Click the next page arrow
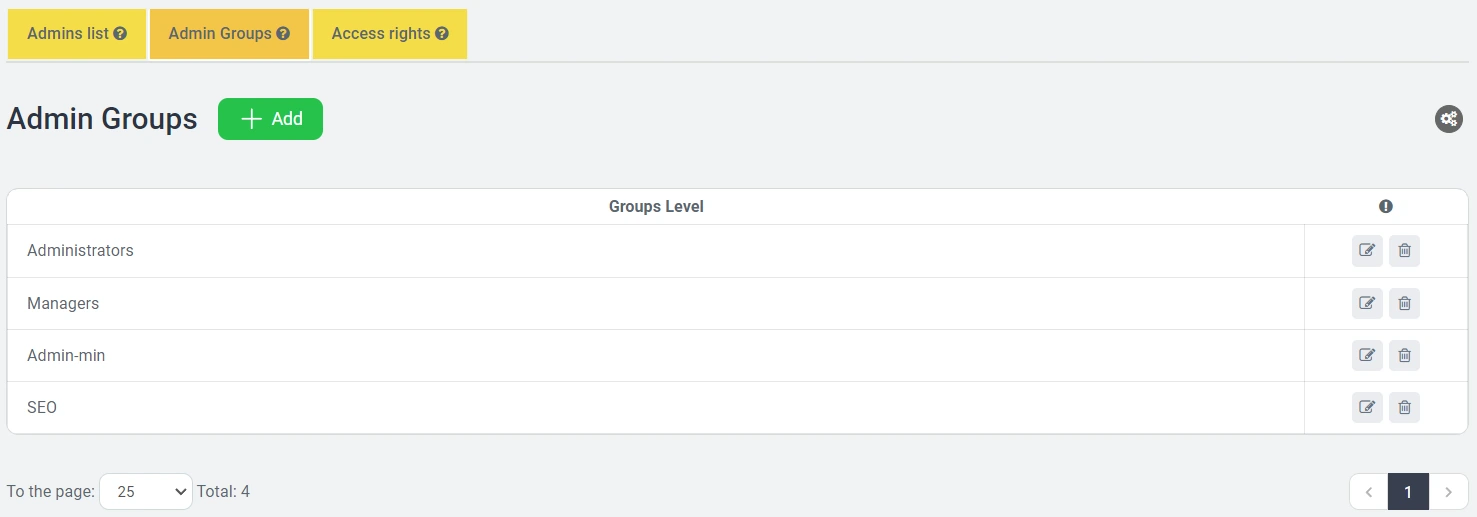This screenshot has width=1477, height=517. [x=1448, y=492]
